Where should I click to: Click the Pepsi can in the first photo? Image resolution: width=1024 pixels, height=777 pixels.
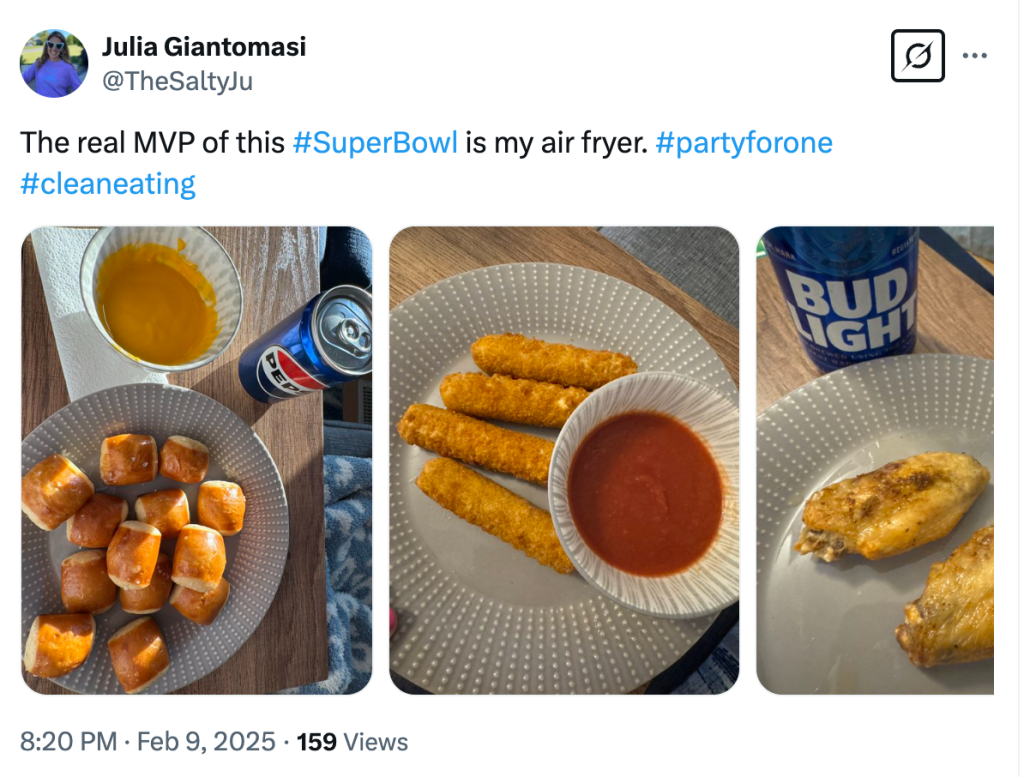[x=306, y=347]
